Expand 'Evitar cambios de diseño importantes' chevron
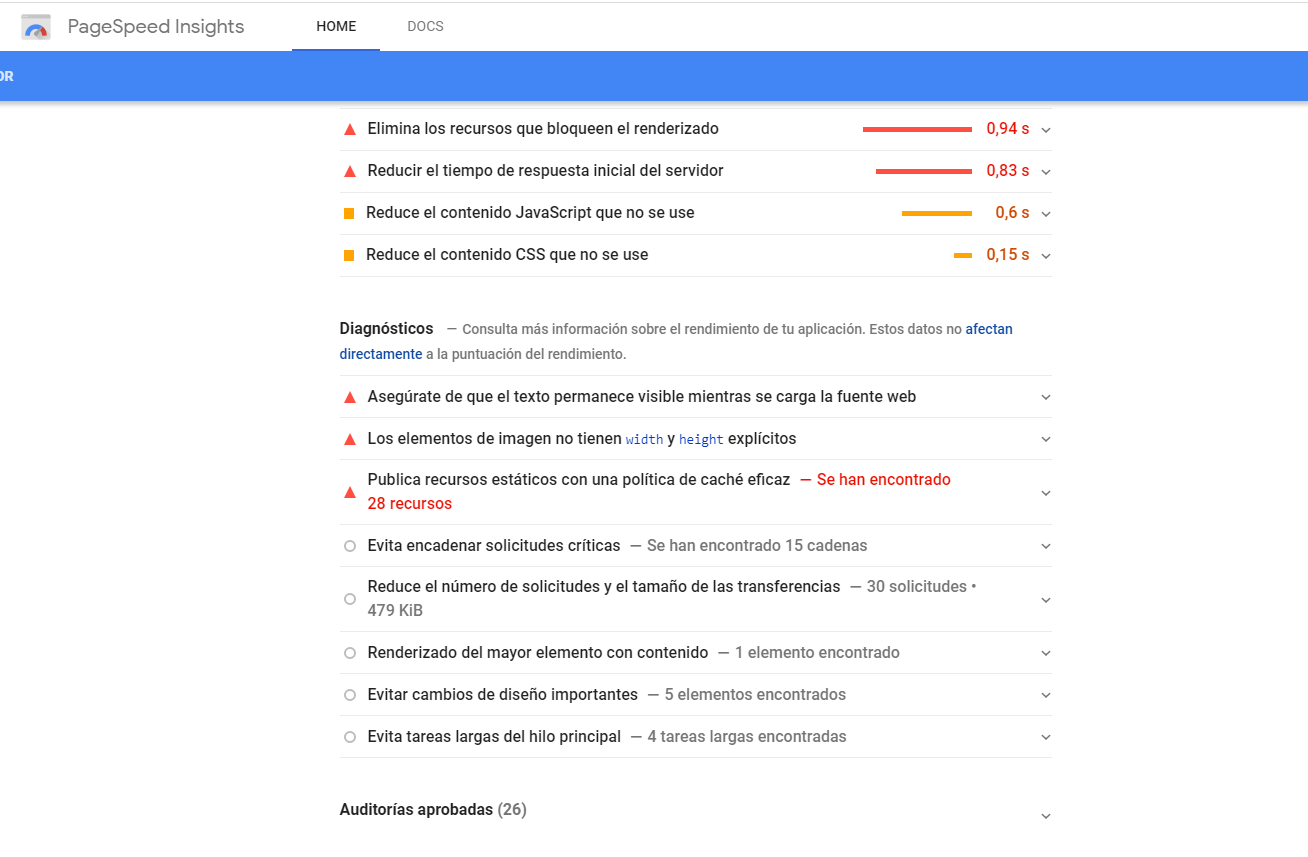The width and height of the screenshot is (1308, 857). (1046, 695)
